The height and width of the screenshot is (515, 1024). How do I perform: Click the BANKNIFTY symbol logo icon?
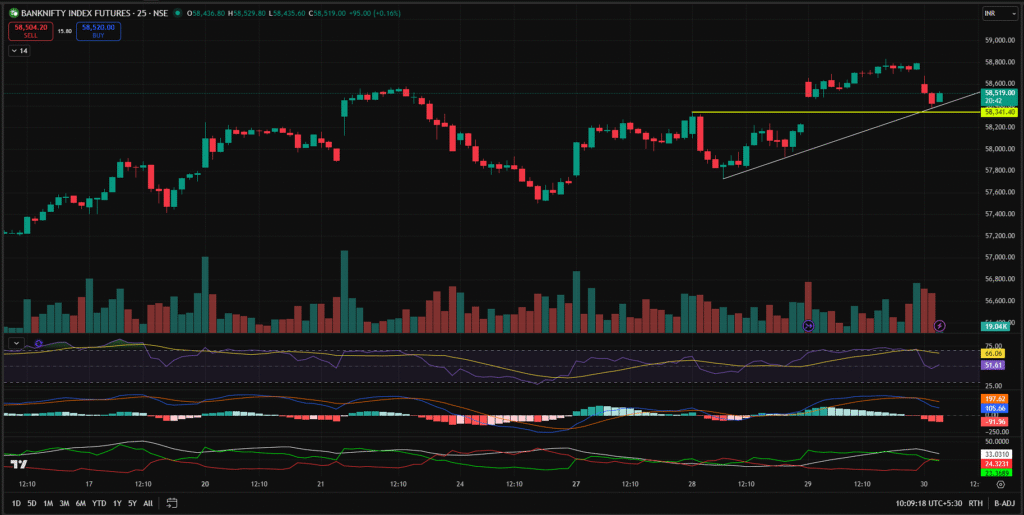(x=13, y=14)
